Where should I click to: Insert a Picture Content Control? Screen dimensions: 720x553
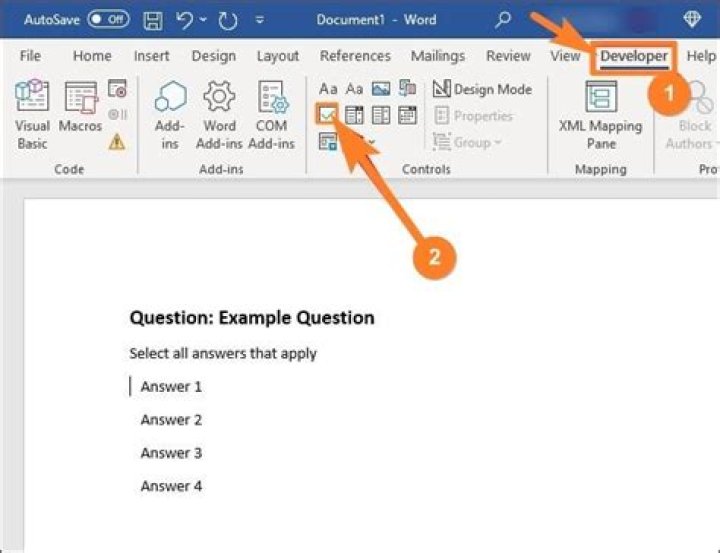coord(381,88)
